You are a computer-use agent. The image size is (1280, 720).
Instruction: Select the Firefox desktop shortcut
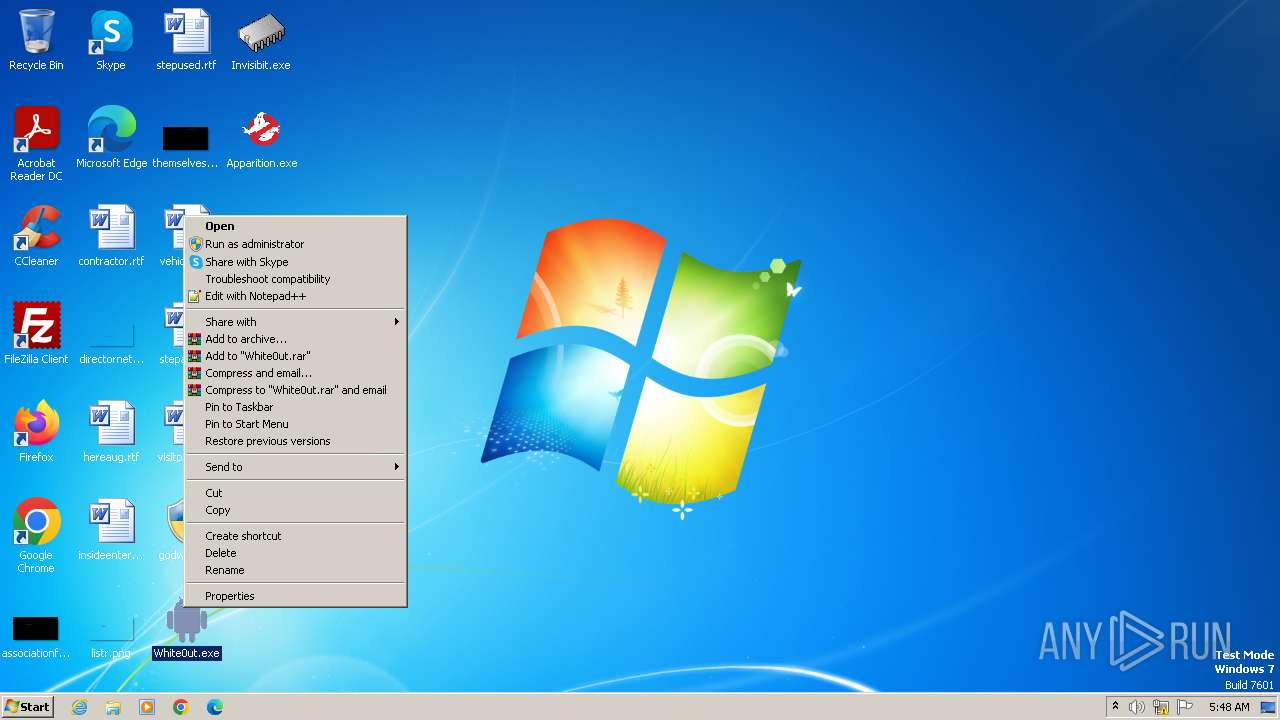[36, 432]
